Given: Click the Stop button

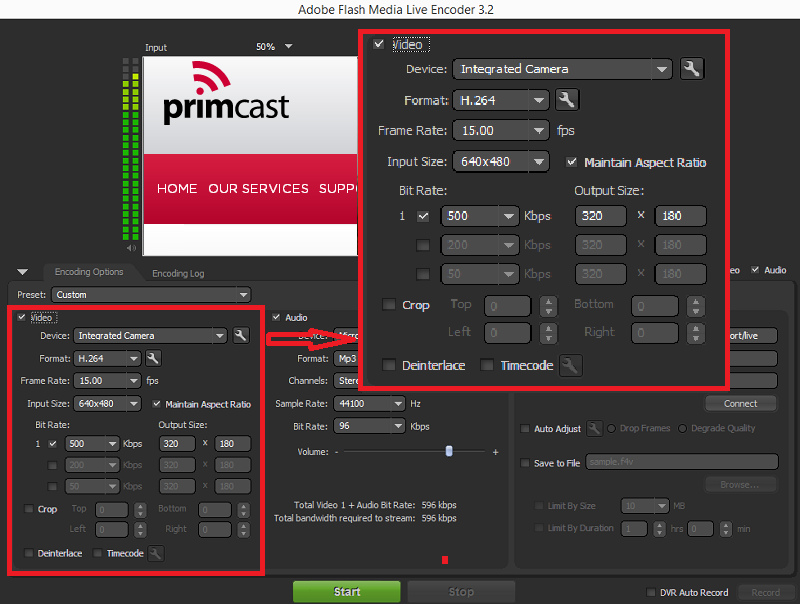Looking at the screenshot, I should tap(461, 592).
